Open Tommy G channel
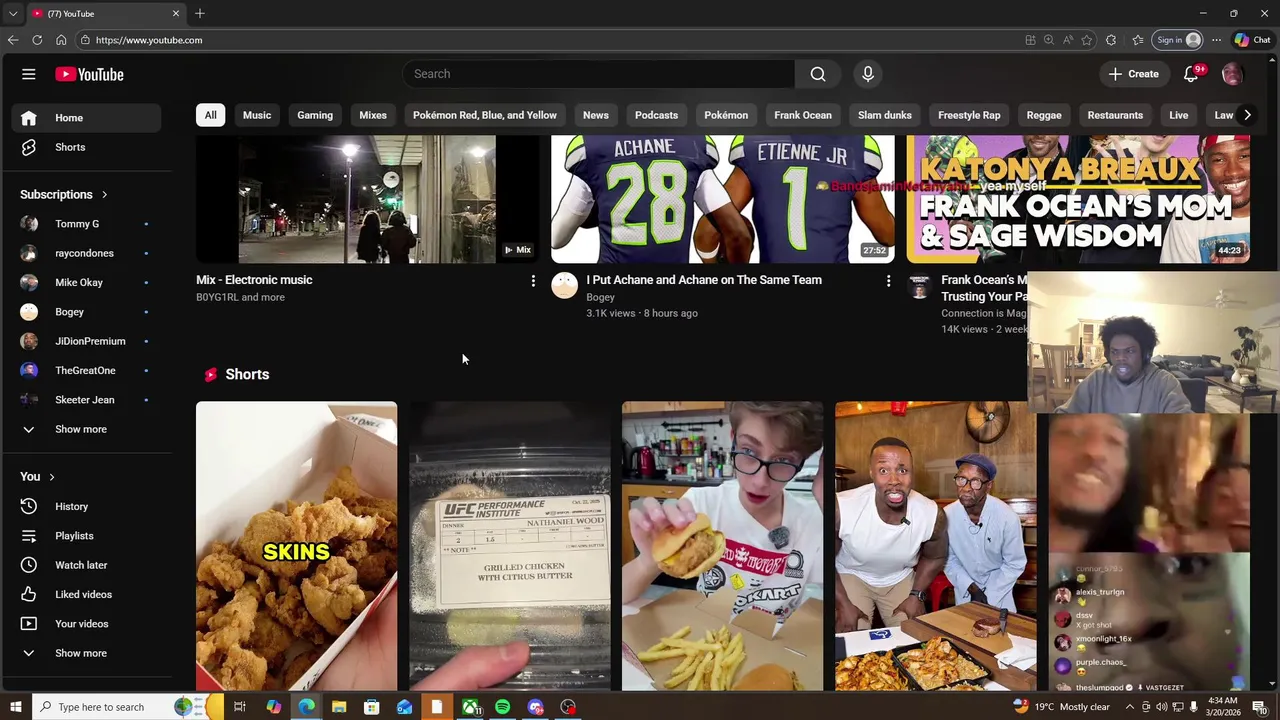Viewport: 1280px width, 720px height. (86, 224)
